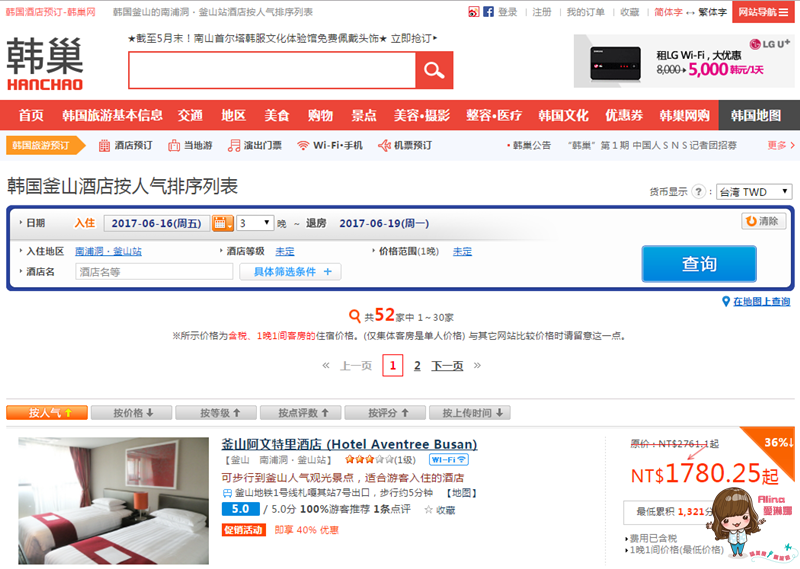Click 登录 login link
800x569 pixels.
click(x=508, y=12)
